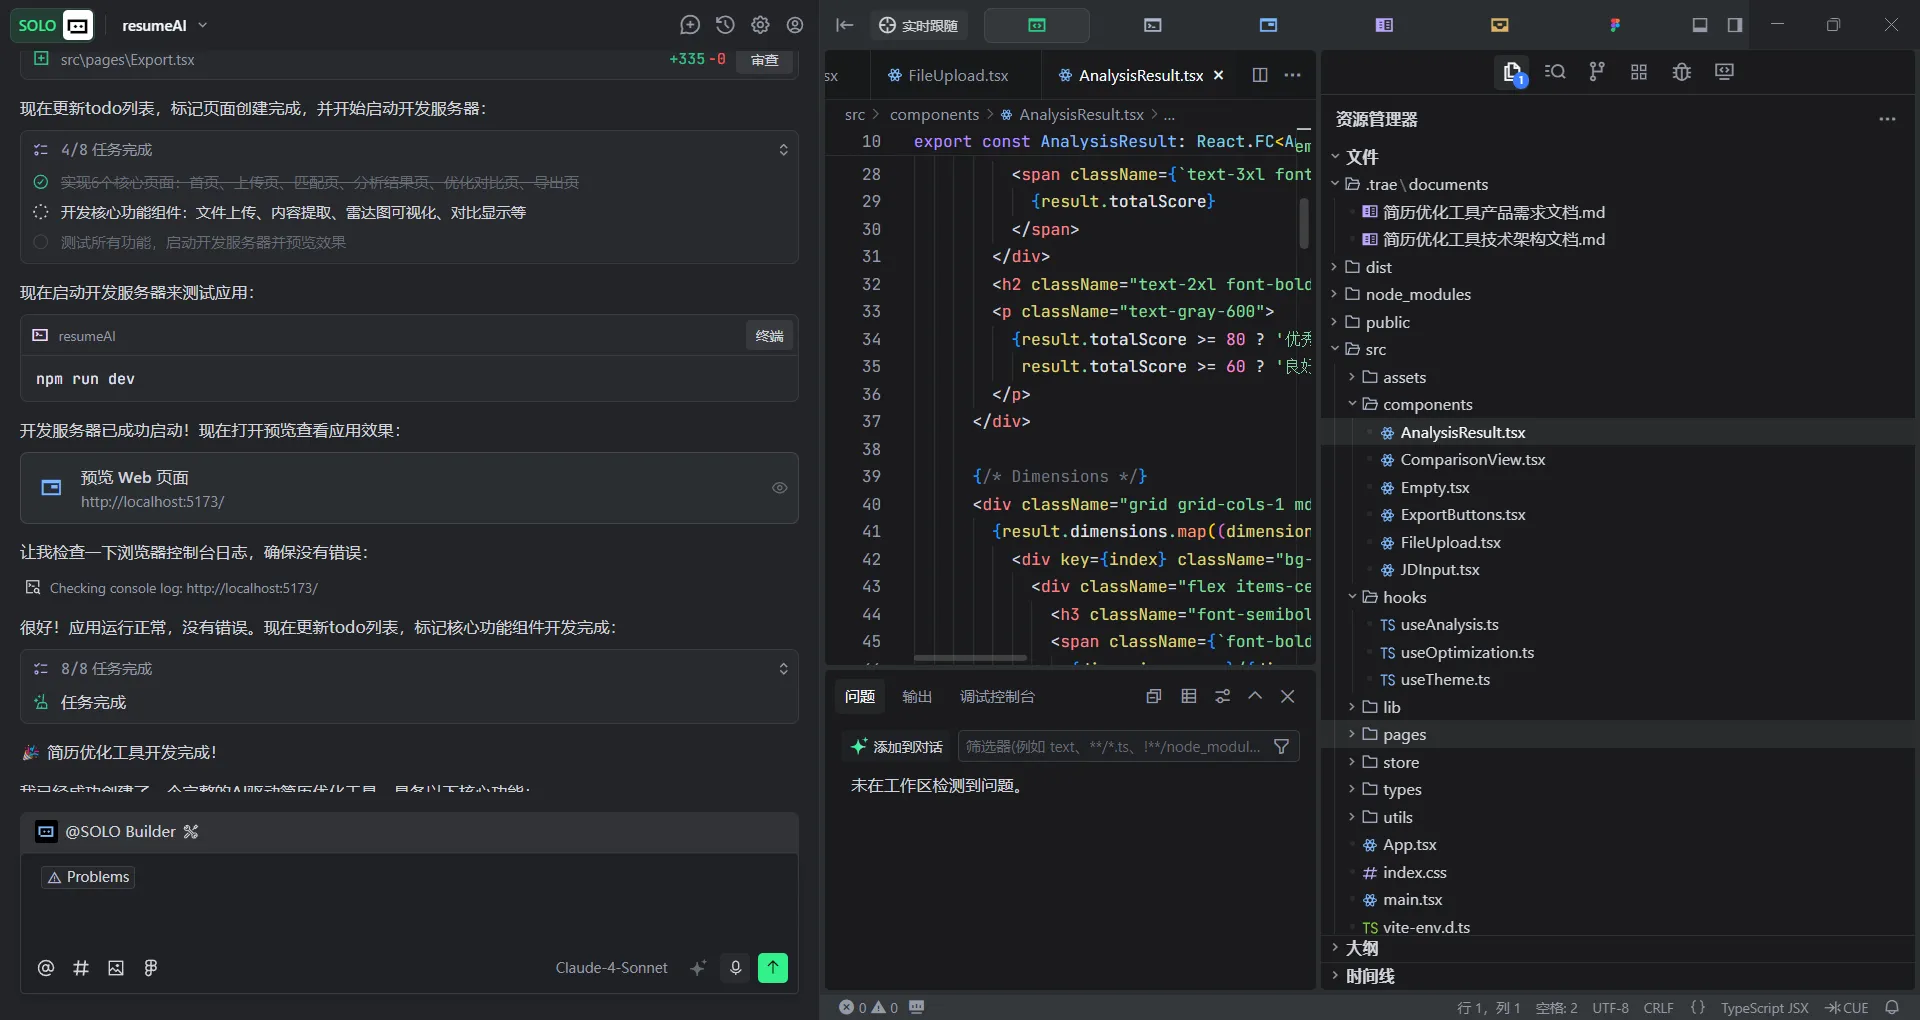Collapse the hooks folder

point(1404,597)
